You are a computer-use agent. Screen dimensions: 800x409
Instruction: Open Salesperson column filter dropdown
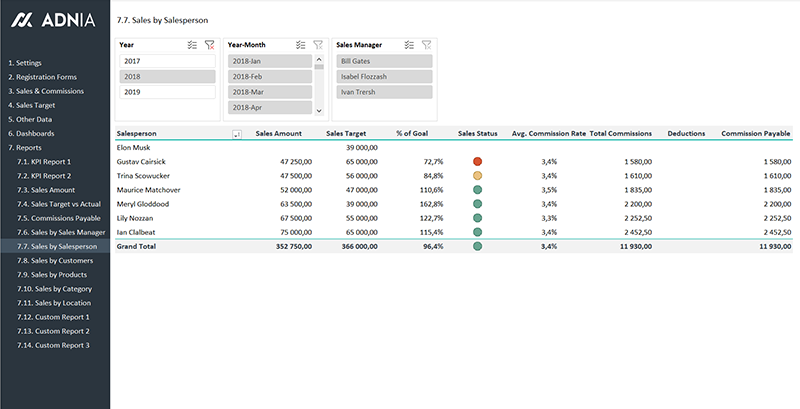(236, 133)
